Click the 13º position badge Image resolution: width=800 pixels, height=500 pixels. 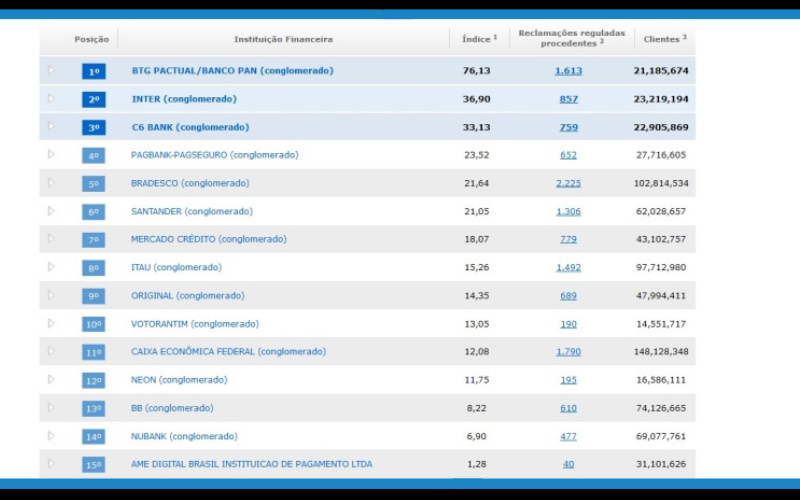point(94,408)
